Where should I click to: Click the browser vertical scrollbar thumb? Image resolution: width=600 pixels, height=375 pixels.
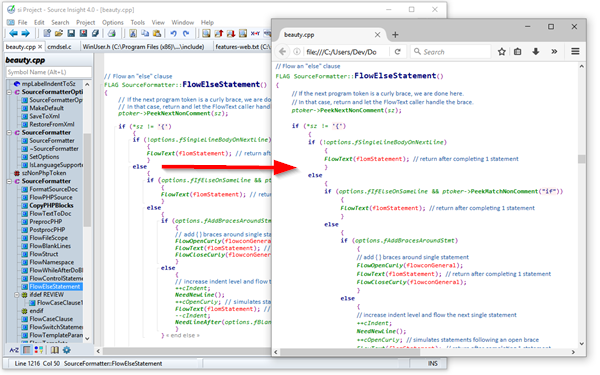point(582,159)
